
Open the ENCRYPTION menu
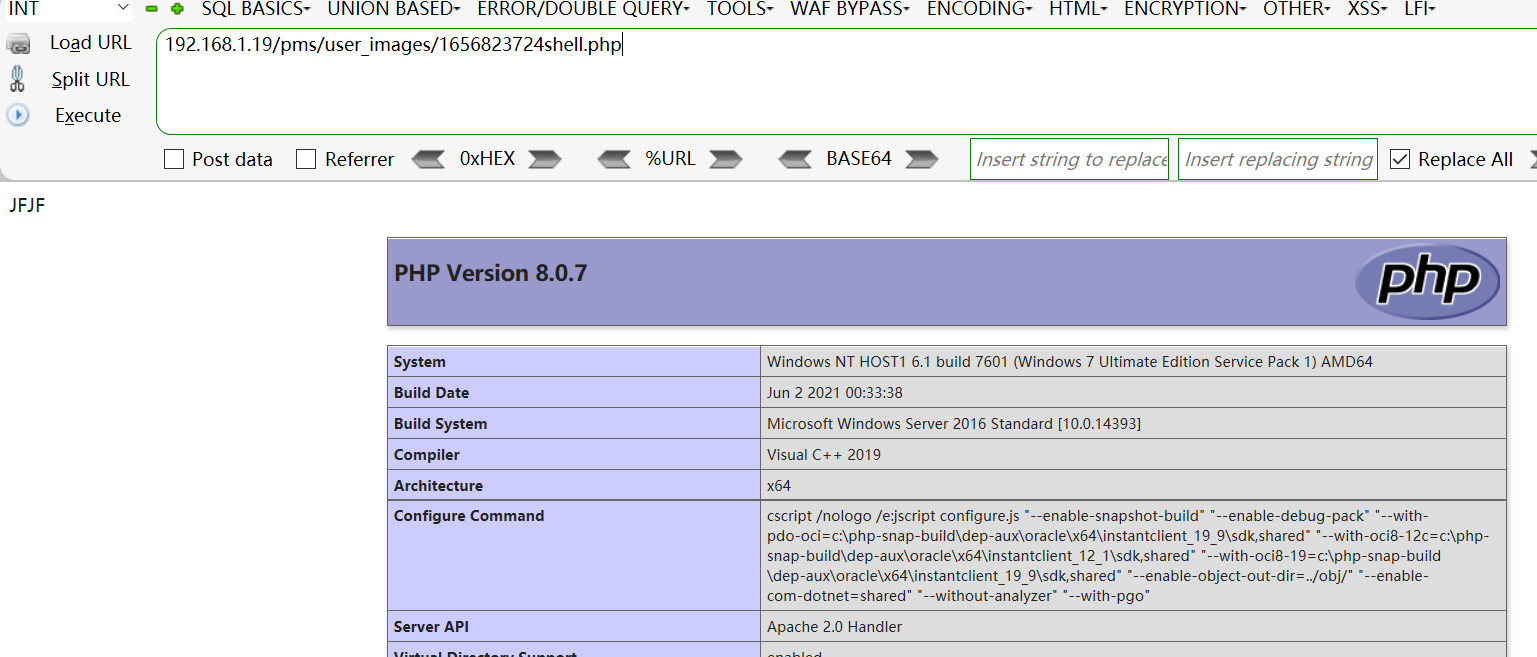pyautogui.click(x=1185, y=9)
